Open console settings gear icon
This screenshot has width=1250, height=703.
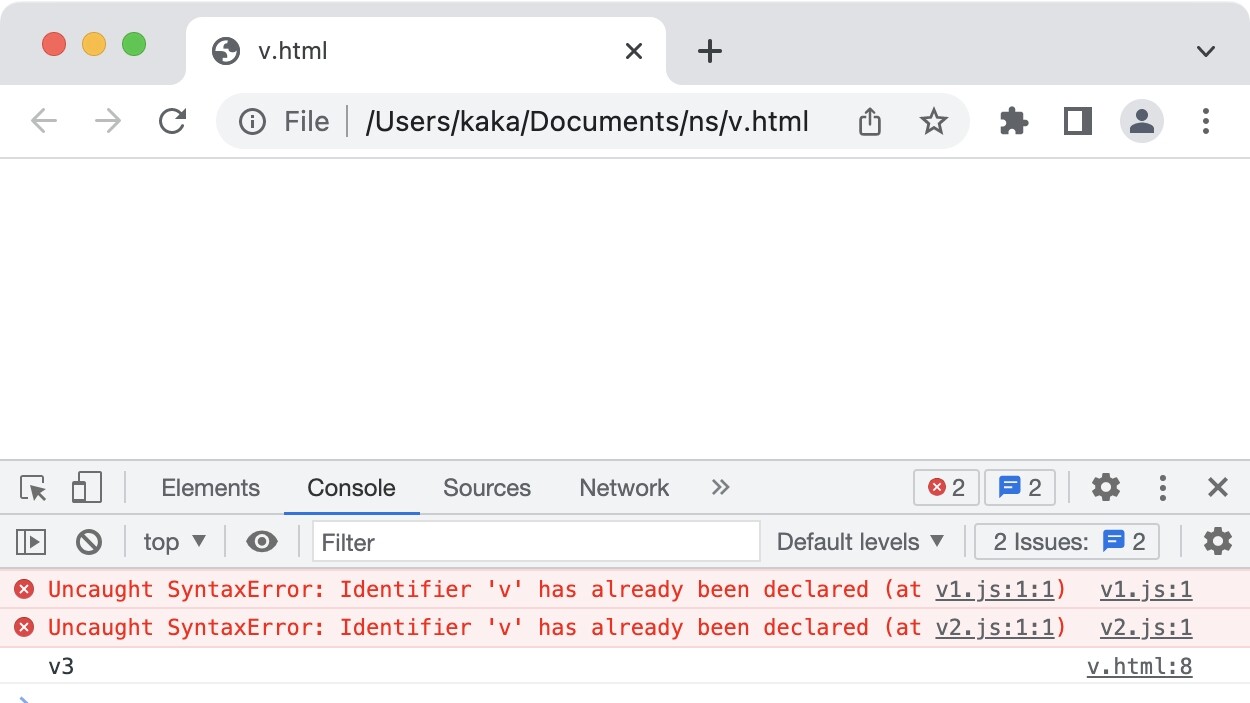pyautogui.click(x=1217, y=542)
